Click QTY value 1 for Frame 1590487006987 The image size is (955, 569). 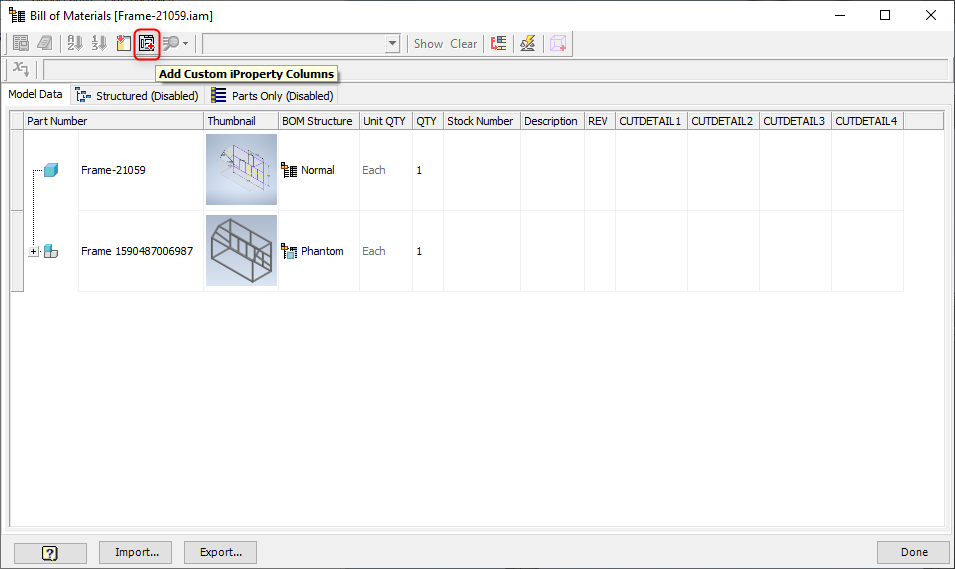[419, 252]
